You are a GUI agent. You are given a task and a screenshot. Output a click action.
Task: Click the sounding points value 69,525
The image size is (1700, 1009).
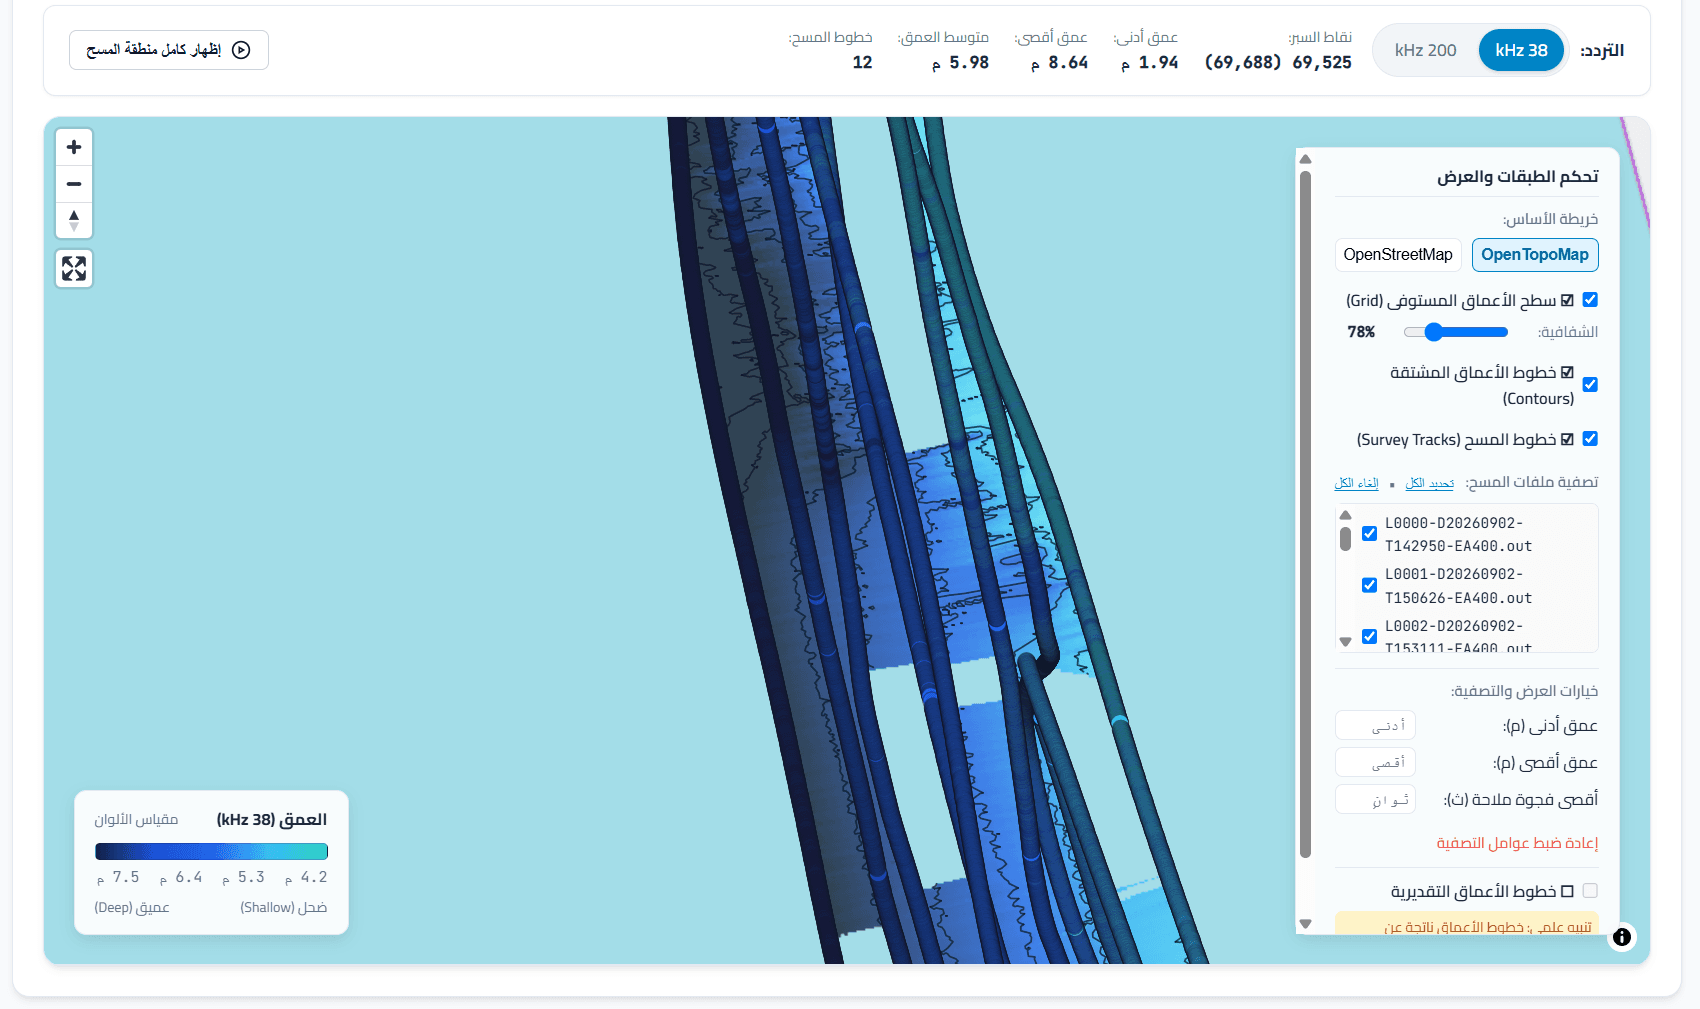coord(1322,63)
